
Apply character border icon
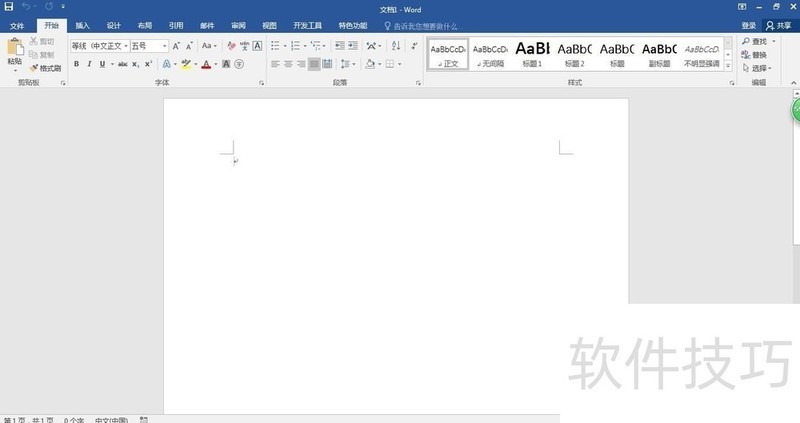[258, 46]
